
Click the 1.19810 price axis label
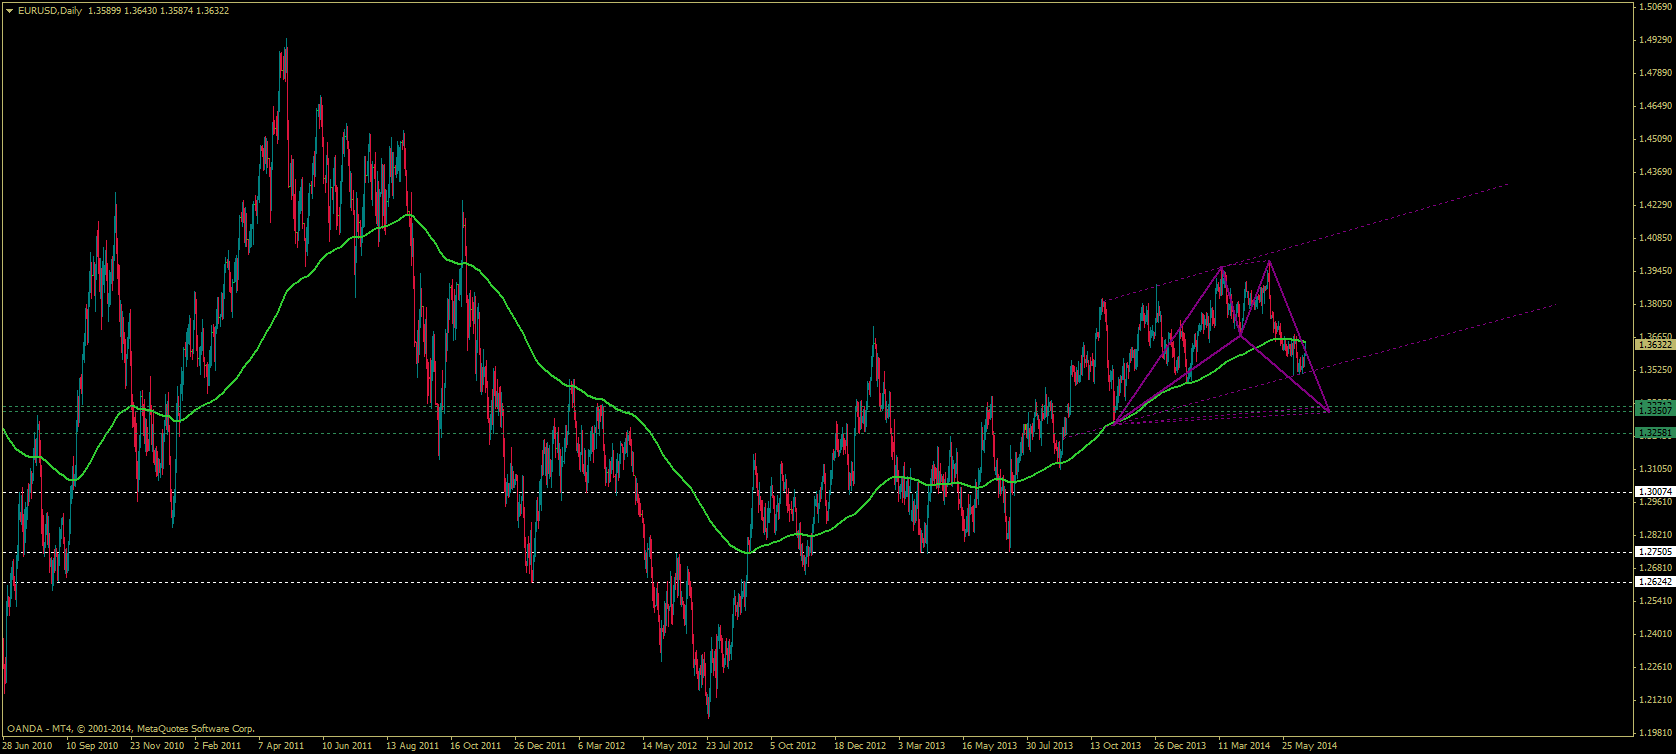[x=1657, y=733]
